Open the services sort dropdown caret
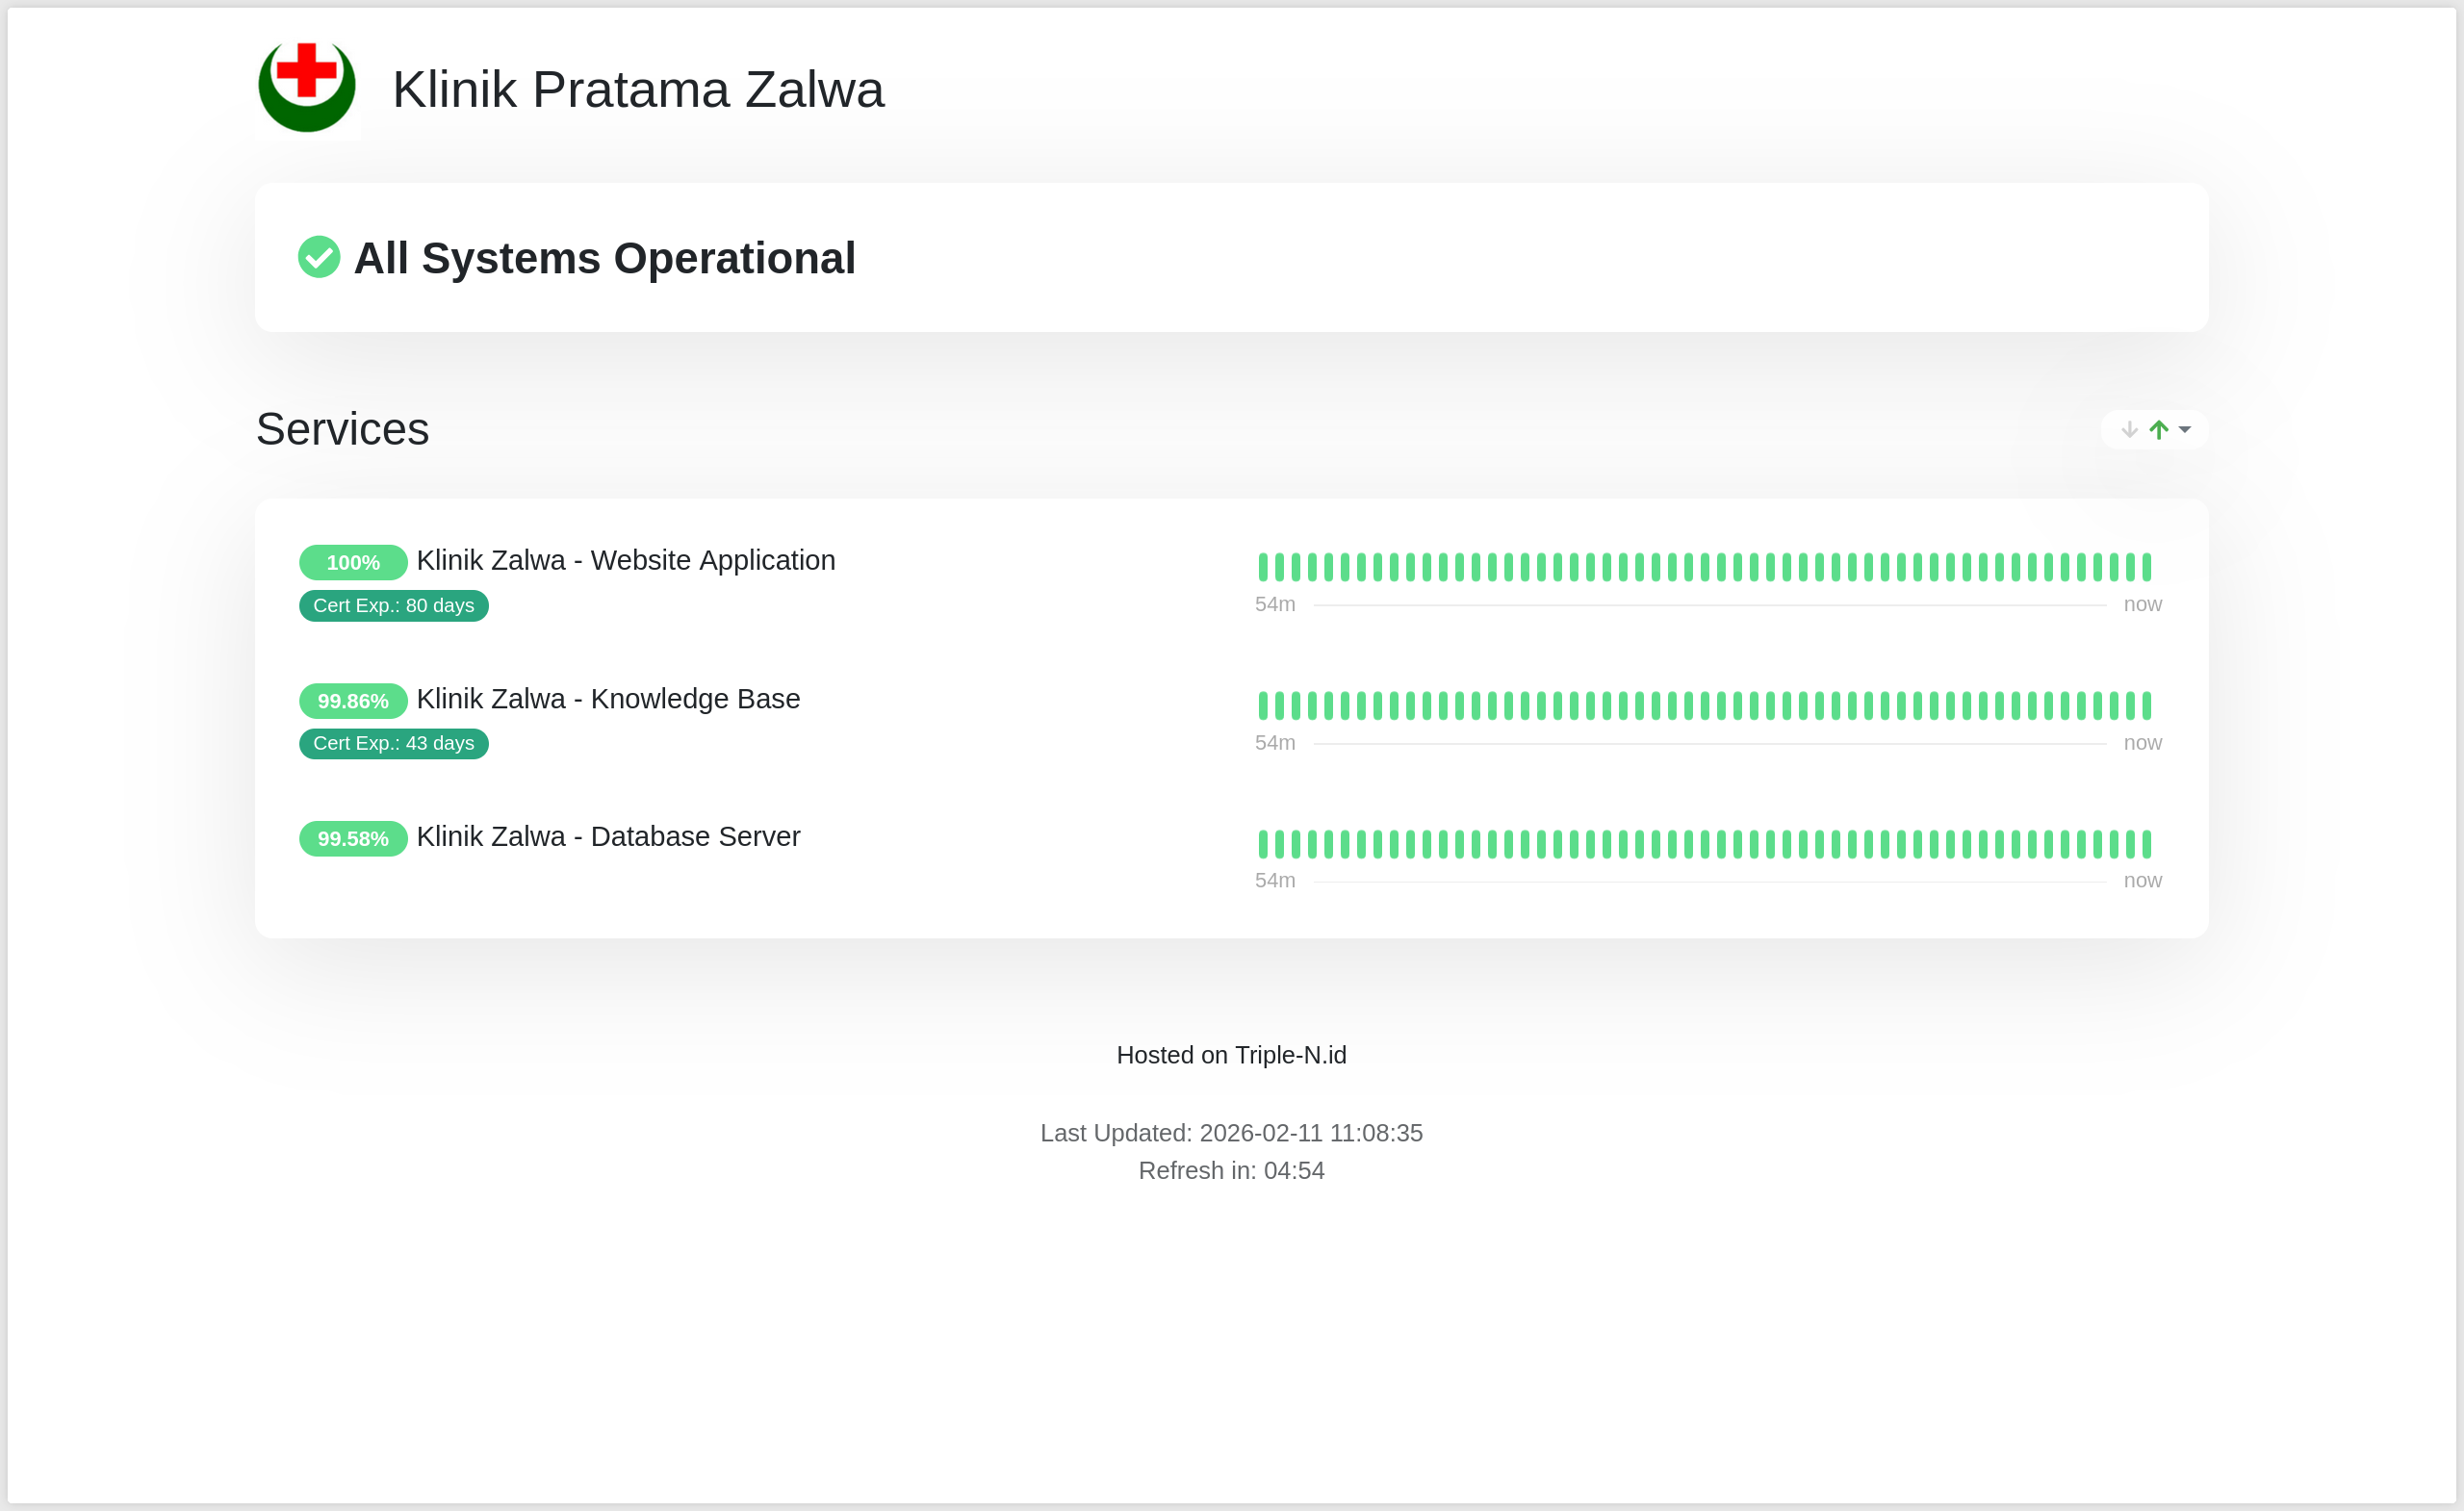Image resolution: width=2464 pixels, height=1511 pixels. [x=2185, y=430]
